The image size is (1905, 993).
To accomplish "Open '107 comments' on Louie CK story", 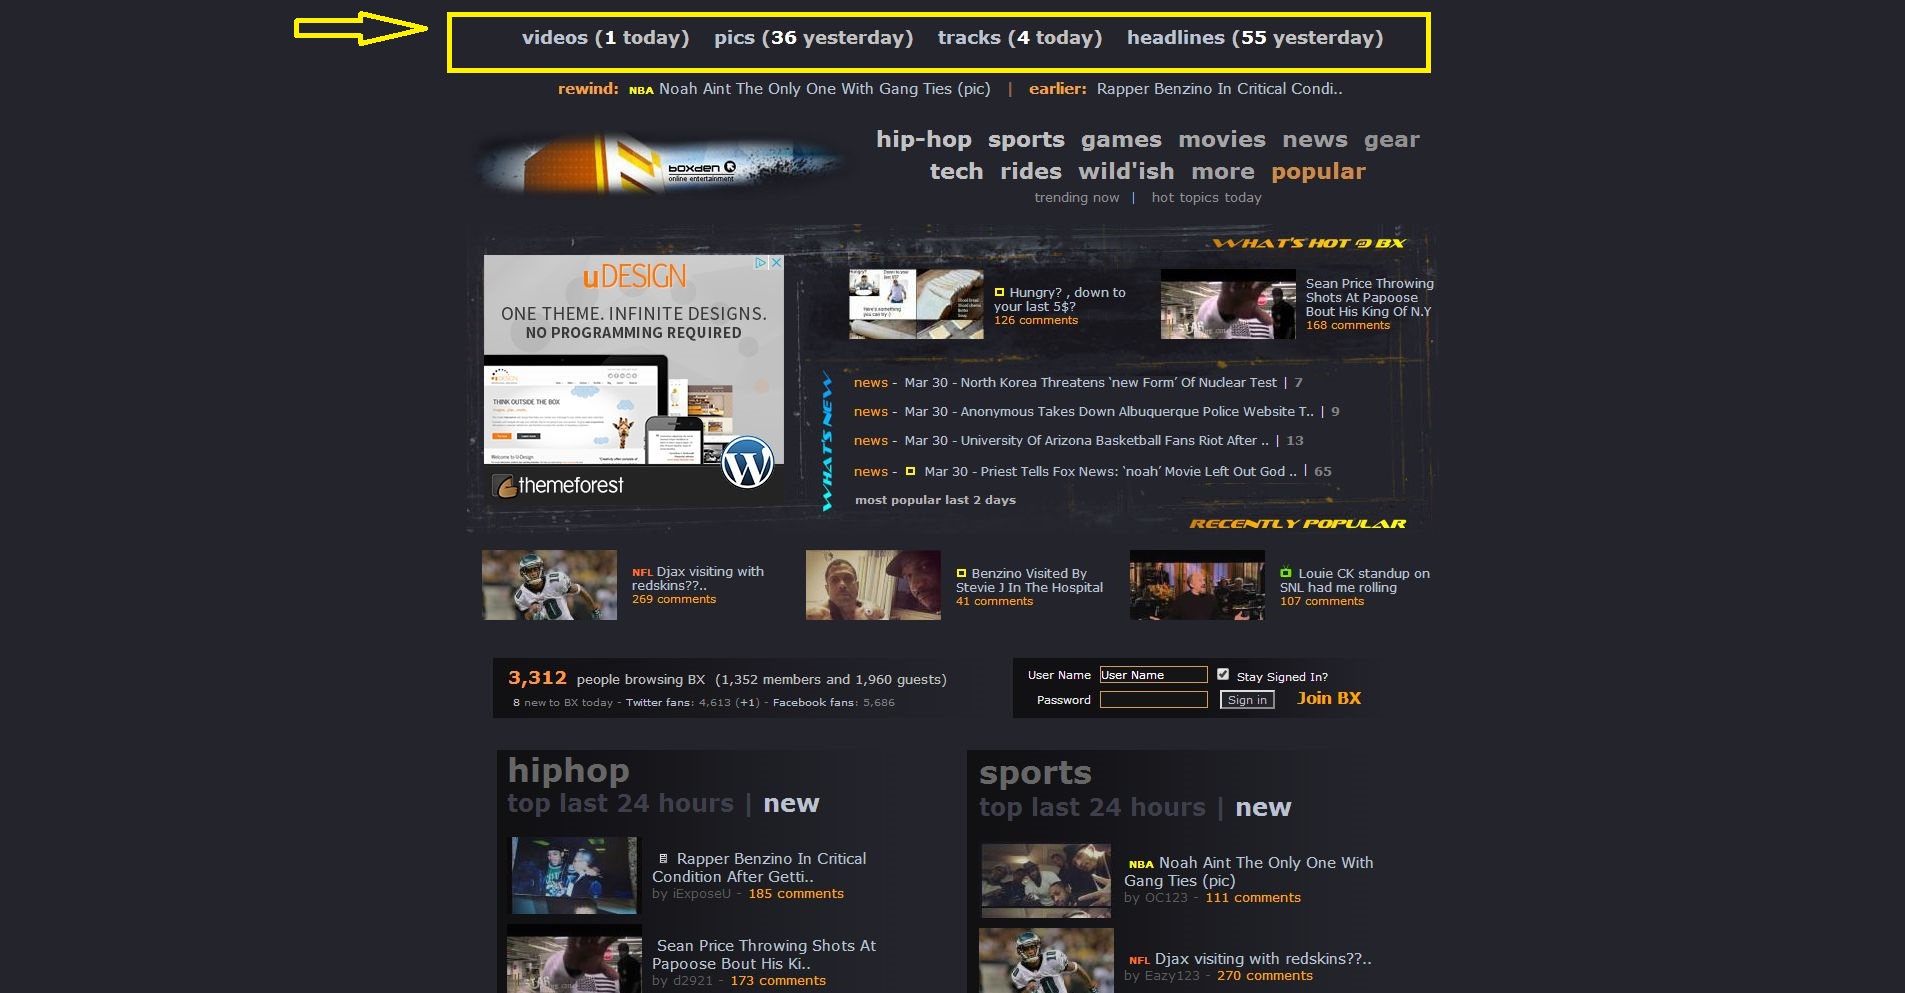I will coord(1322,602).
